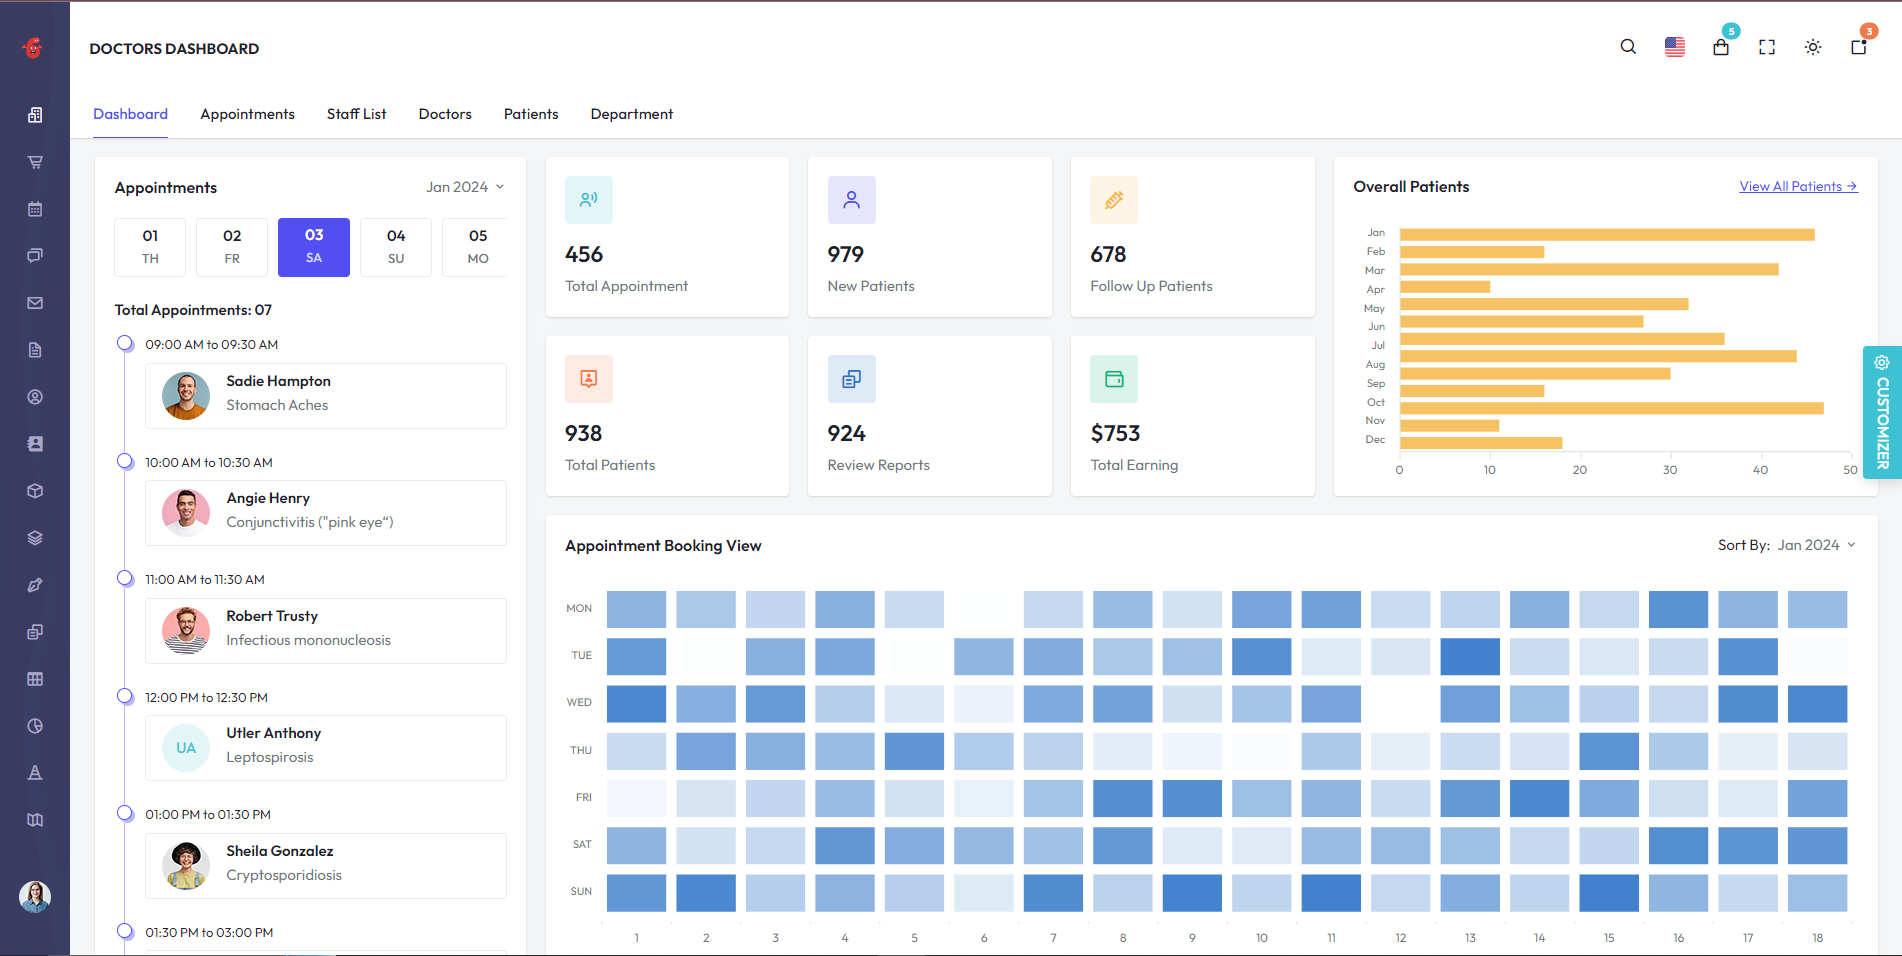Screen dimensions: 1902x956
Task: Expand the Sort By Jan 2024 dropdown
Action: pyautogui.click(x=1816, y=545)
